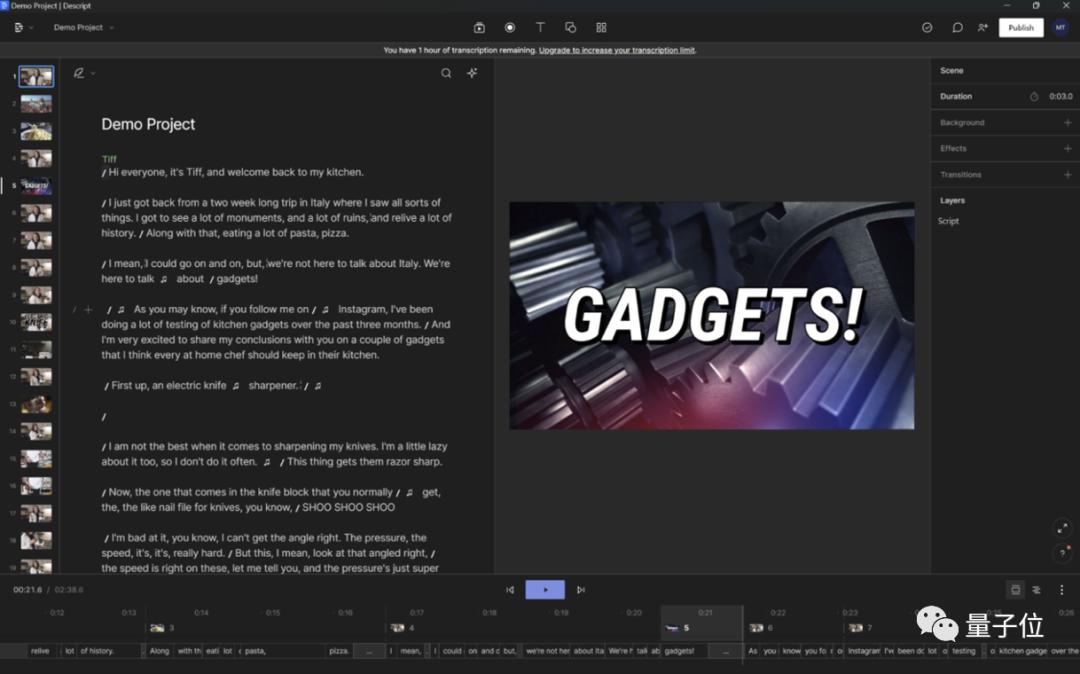Search the script with magnifier icon
Image resolution: width=1080 pixels, height=674 pixels.
click(446, 73)
